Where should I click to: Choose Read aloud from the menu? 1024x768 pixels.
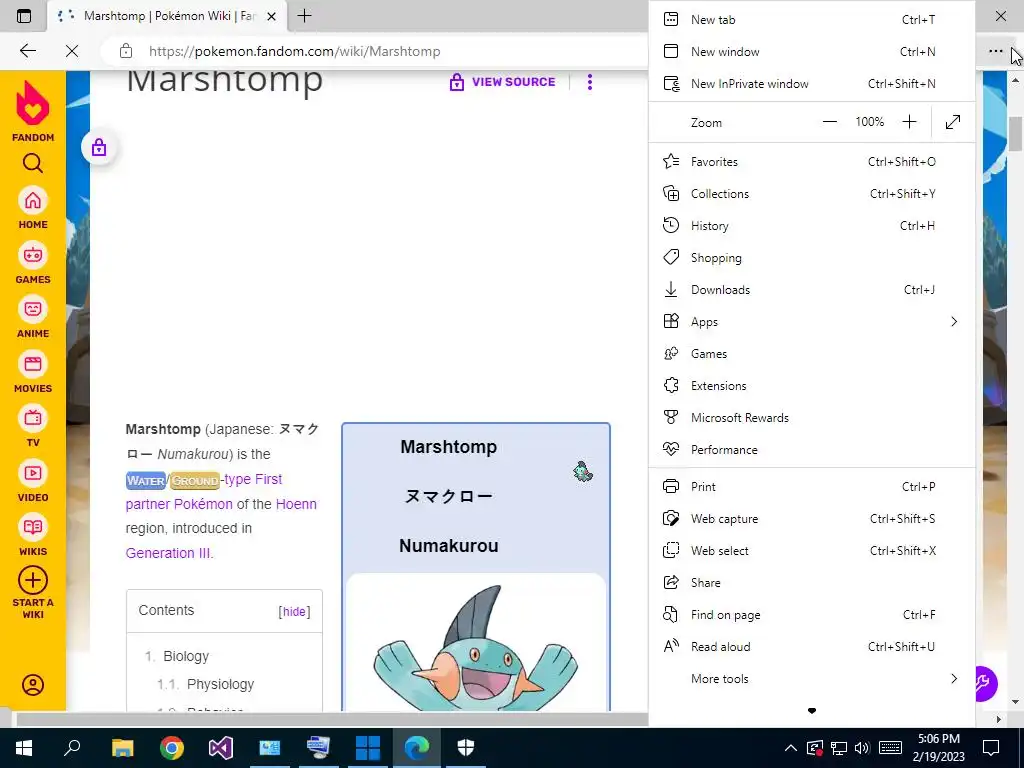[x=812, y=647]
